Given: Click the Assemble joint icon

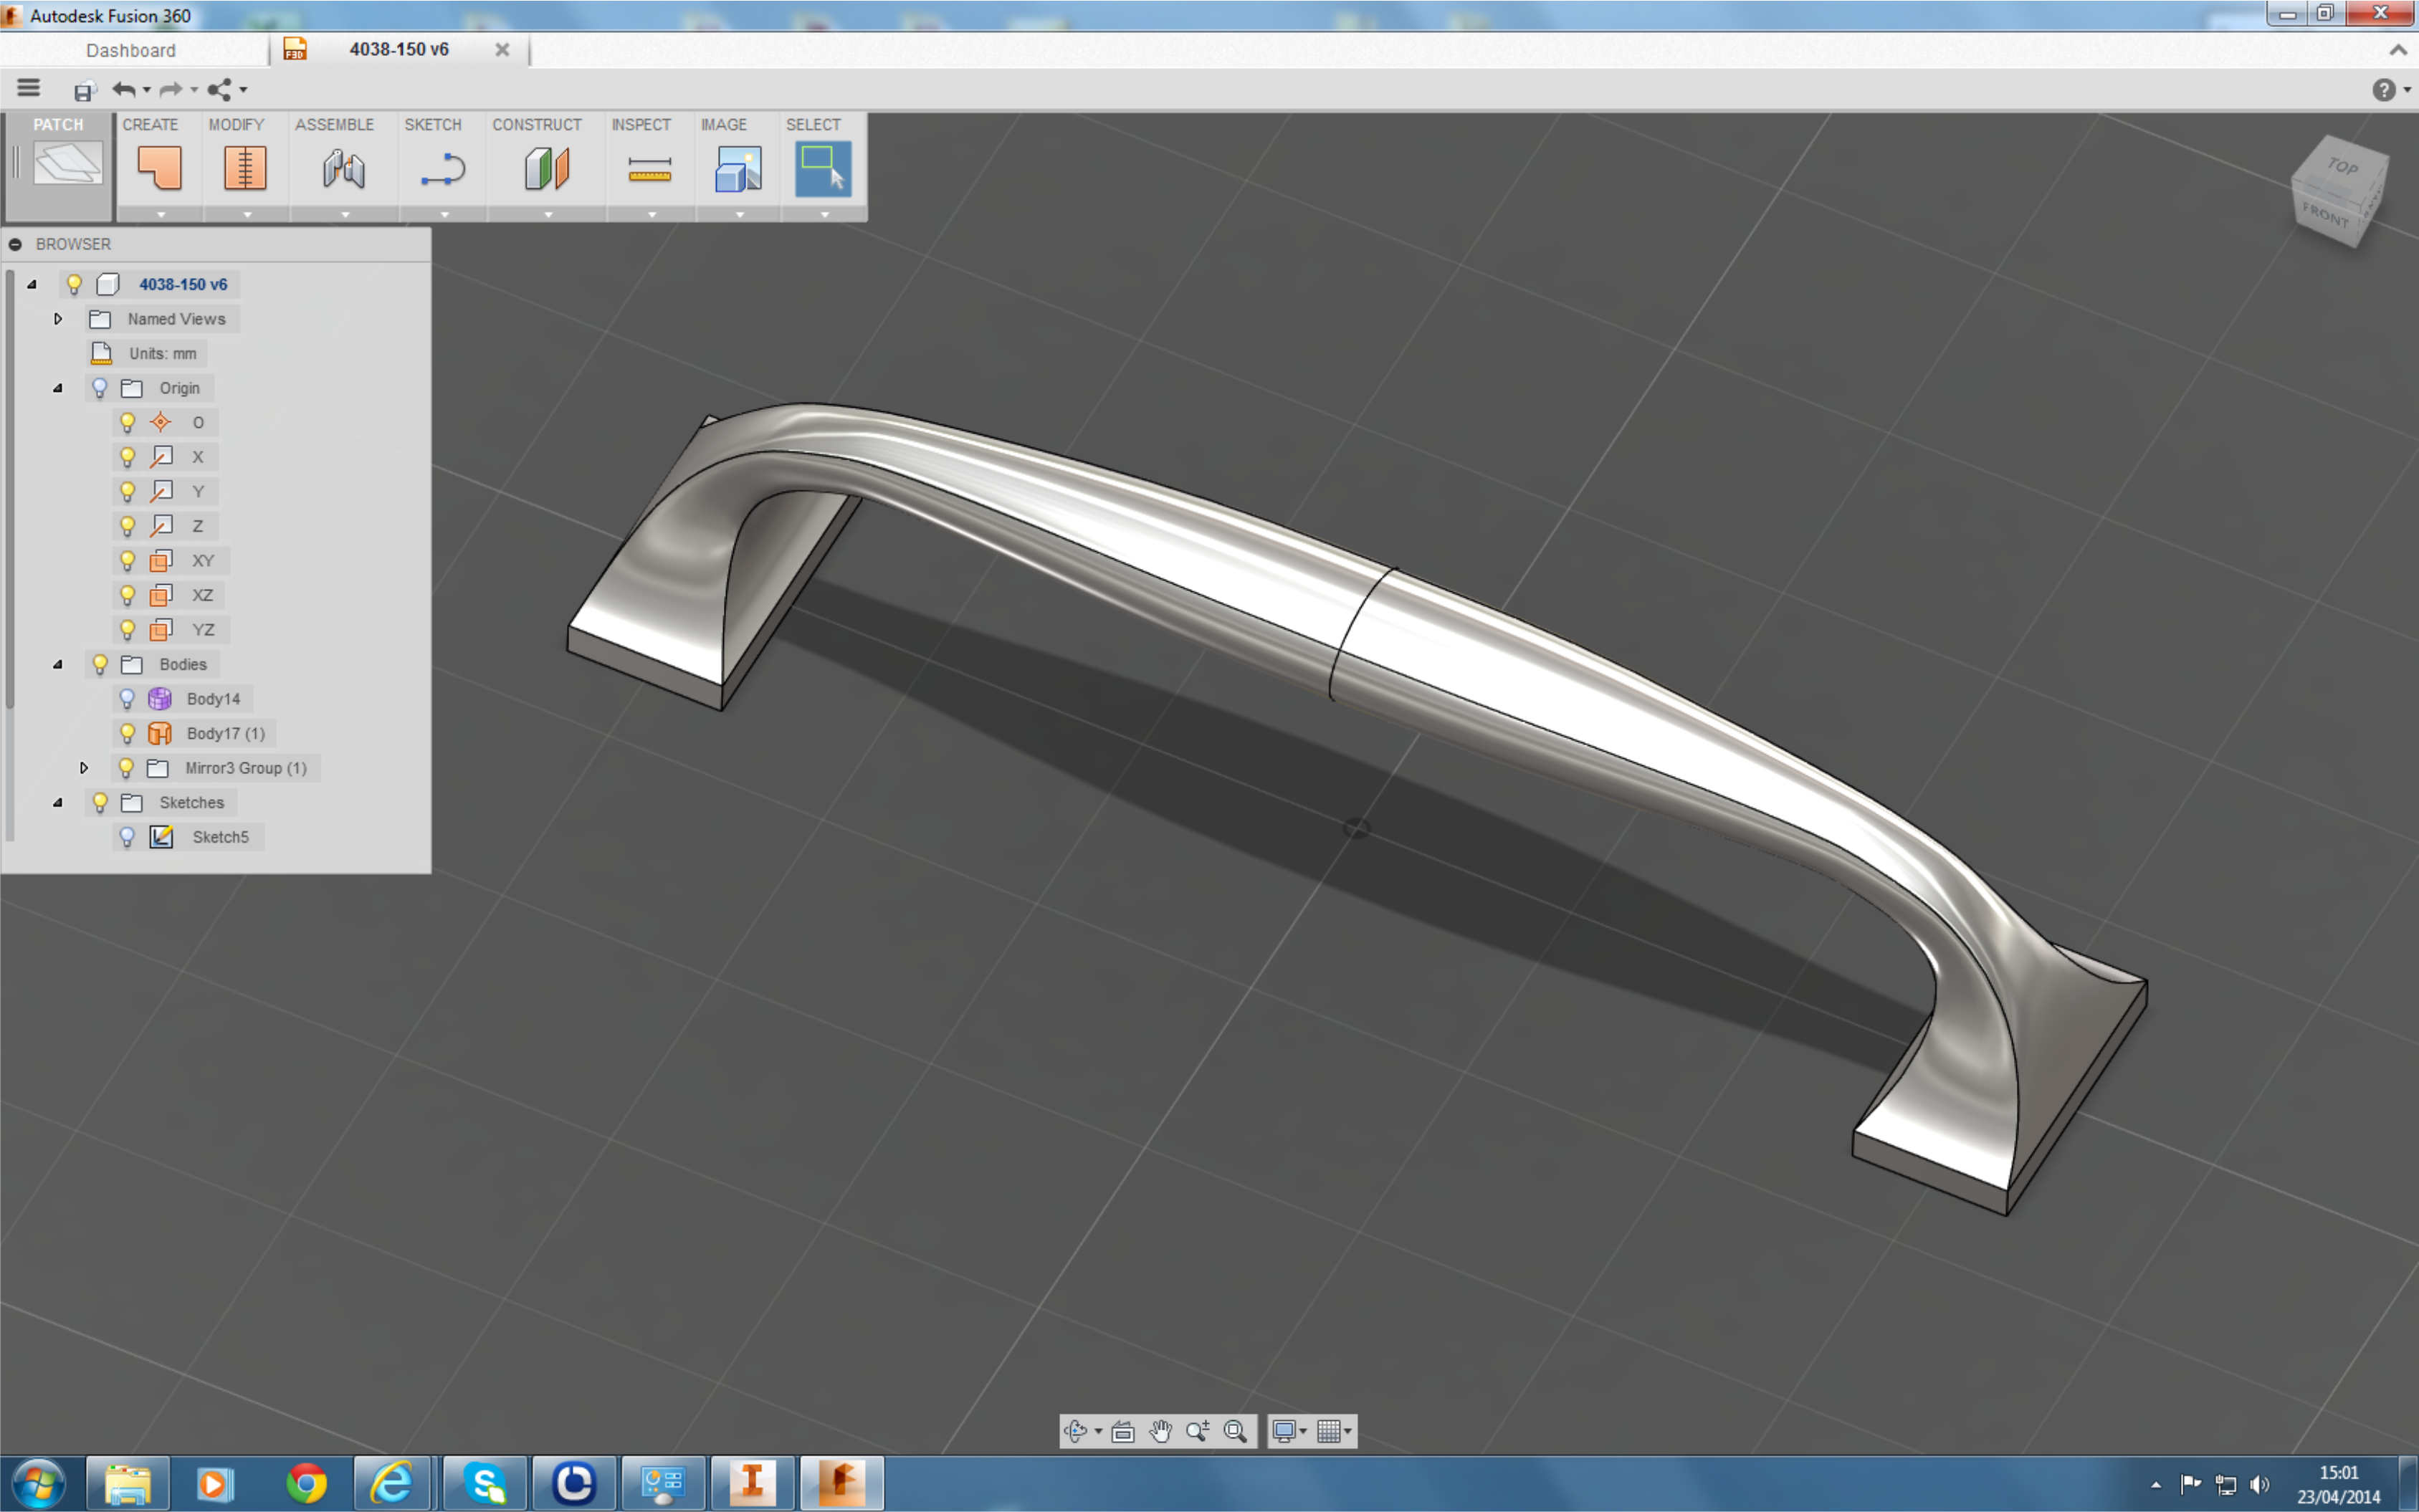Looking at the screenshot, I should [344, 168].
